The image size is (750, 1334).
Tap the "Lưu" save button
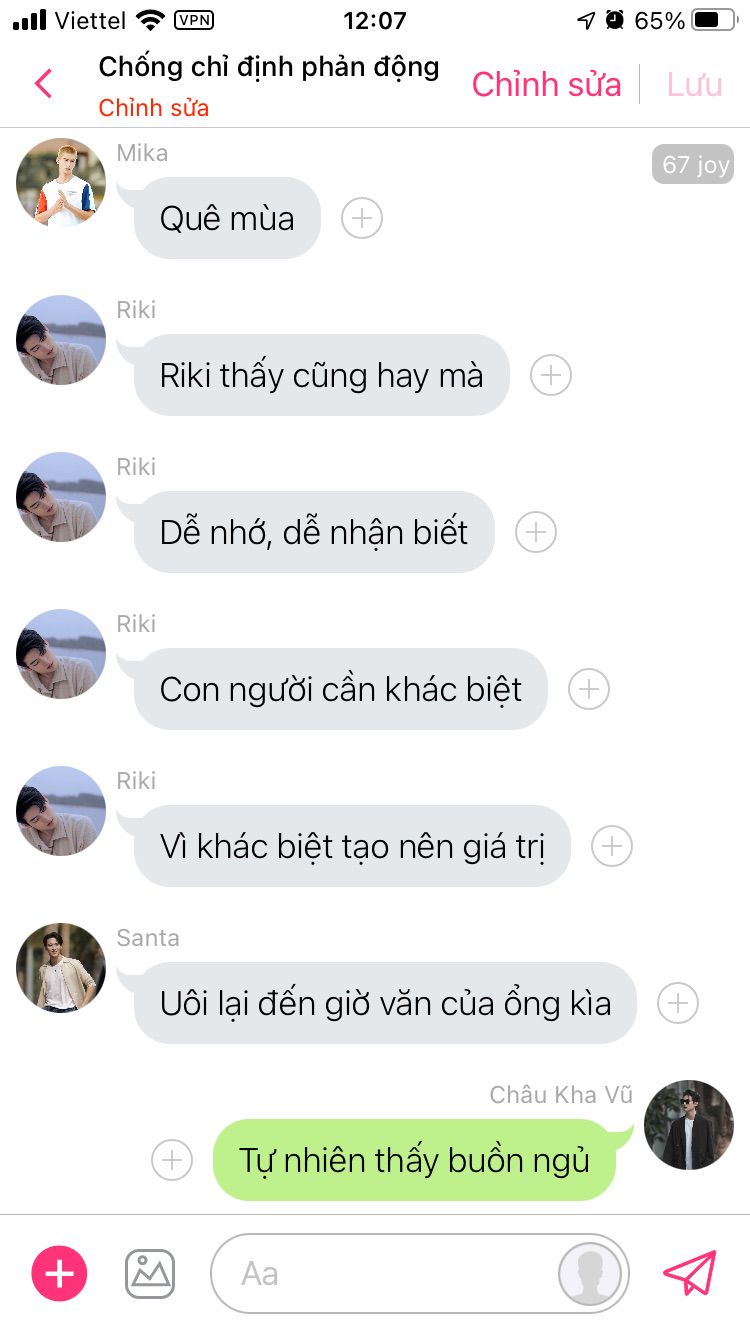point(695,85)
